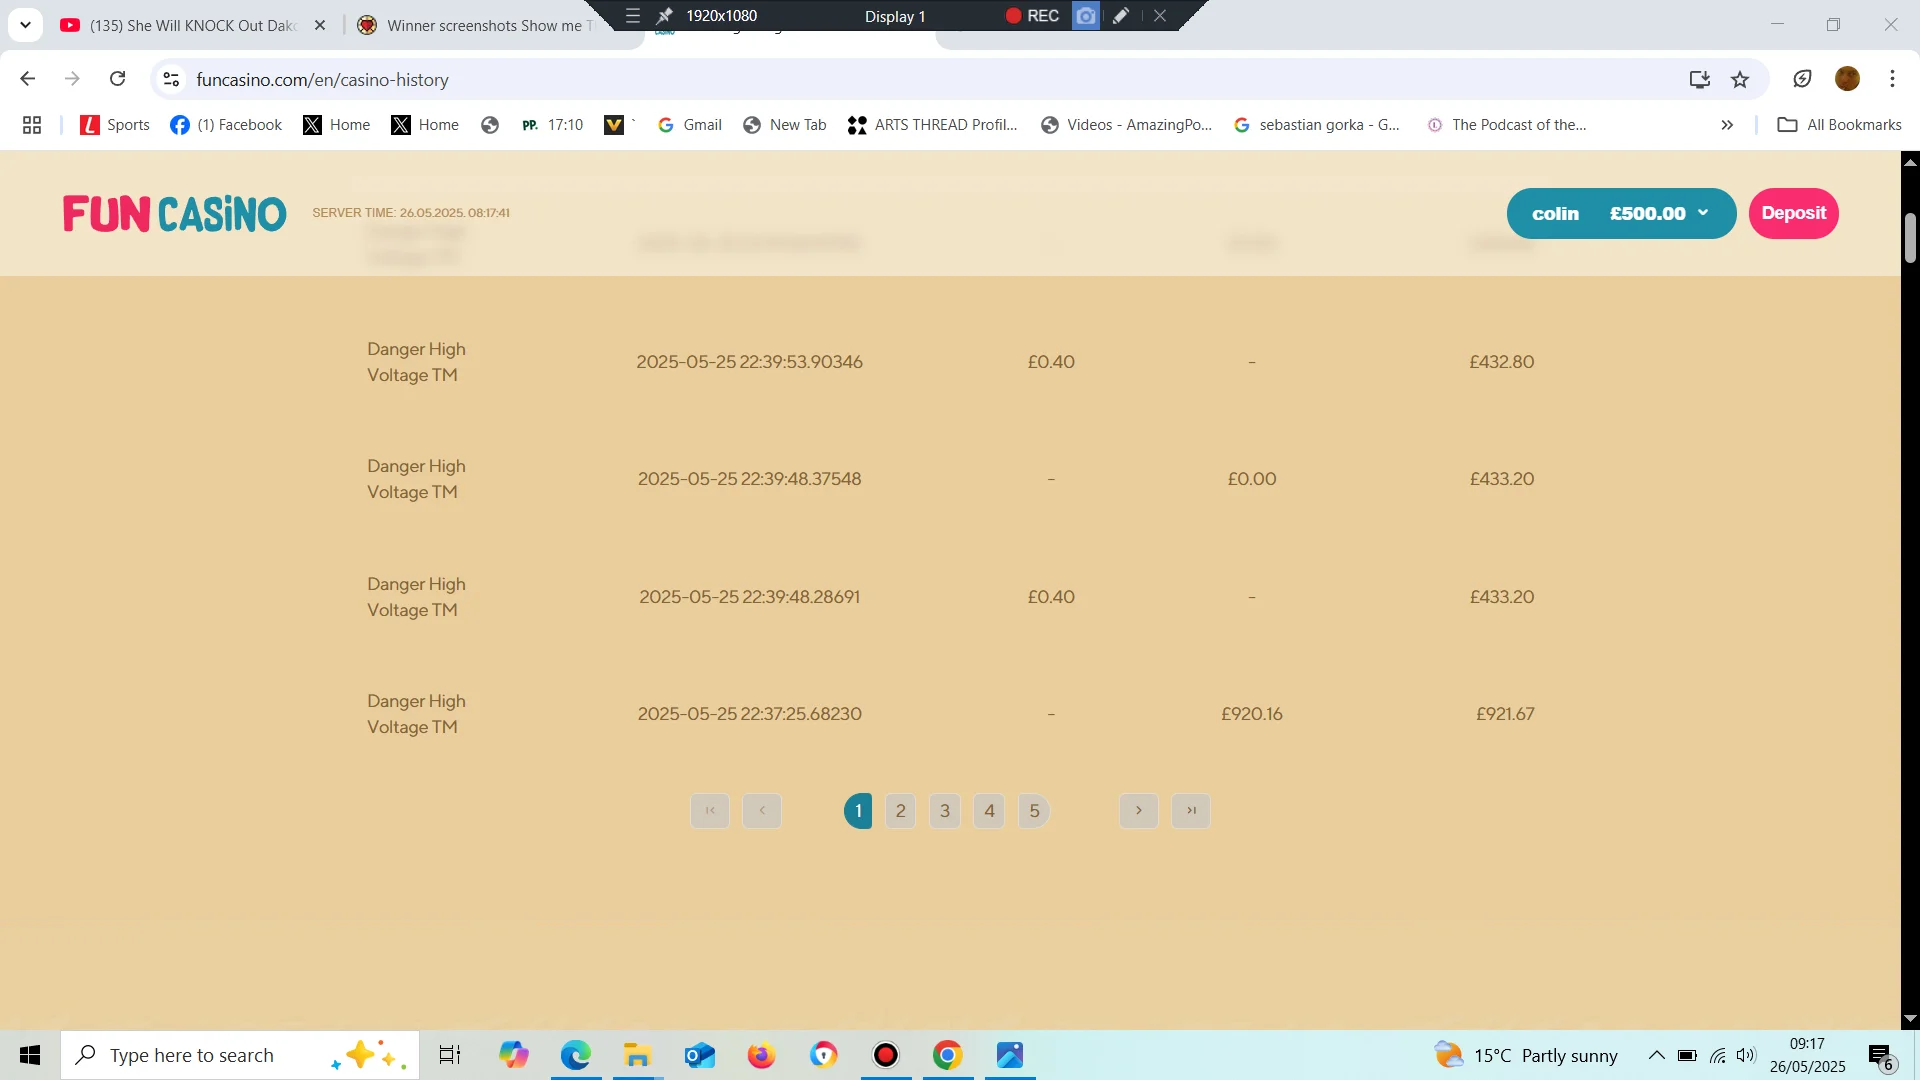Image resolution: width=1920 pixels, height=1080 pixels.
Task: Click recorder screenshot camera icon
Action: [1086, 16]
